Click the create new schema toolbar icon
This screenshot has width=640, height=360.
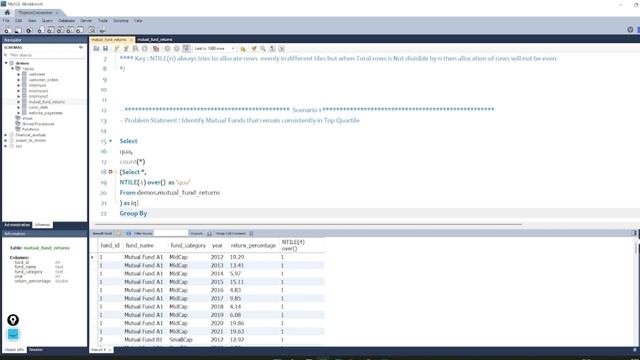click(40, 30)
